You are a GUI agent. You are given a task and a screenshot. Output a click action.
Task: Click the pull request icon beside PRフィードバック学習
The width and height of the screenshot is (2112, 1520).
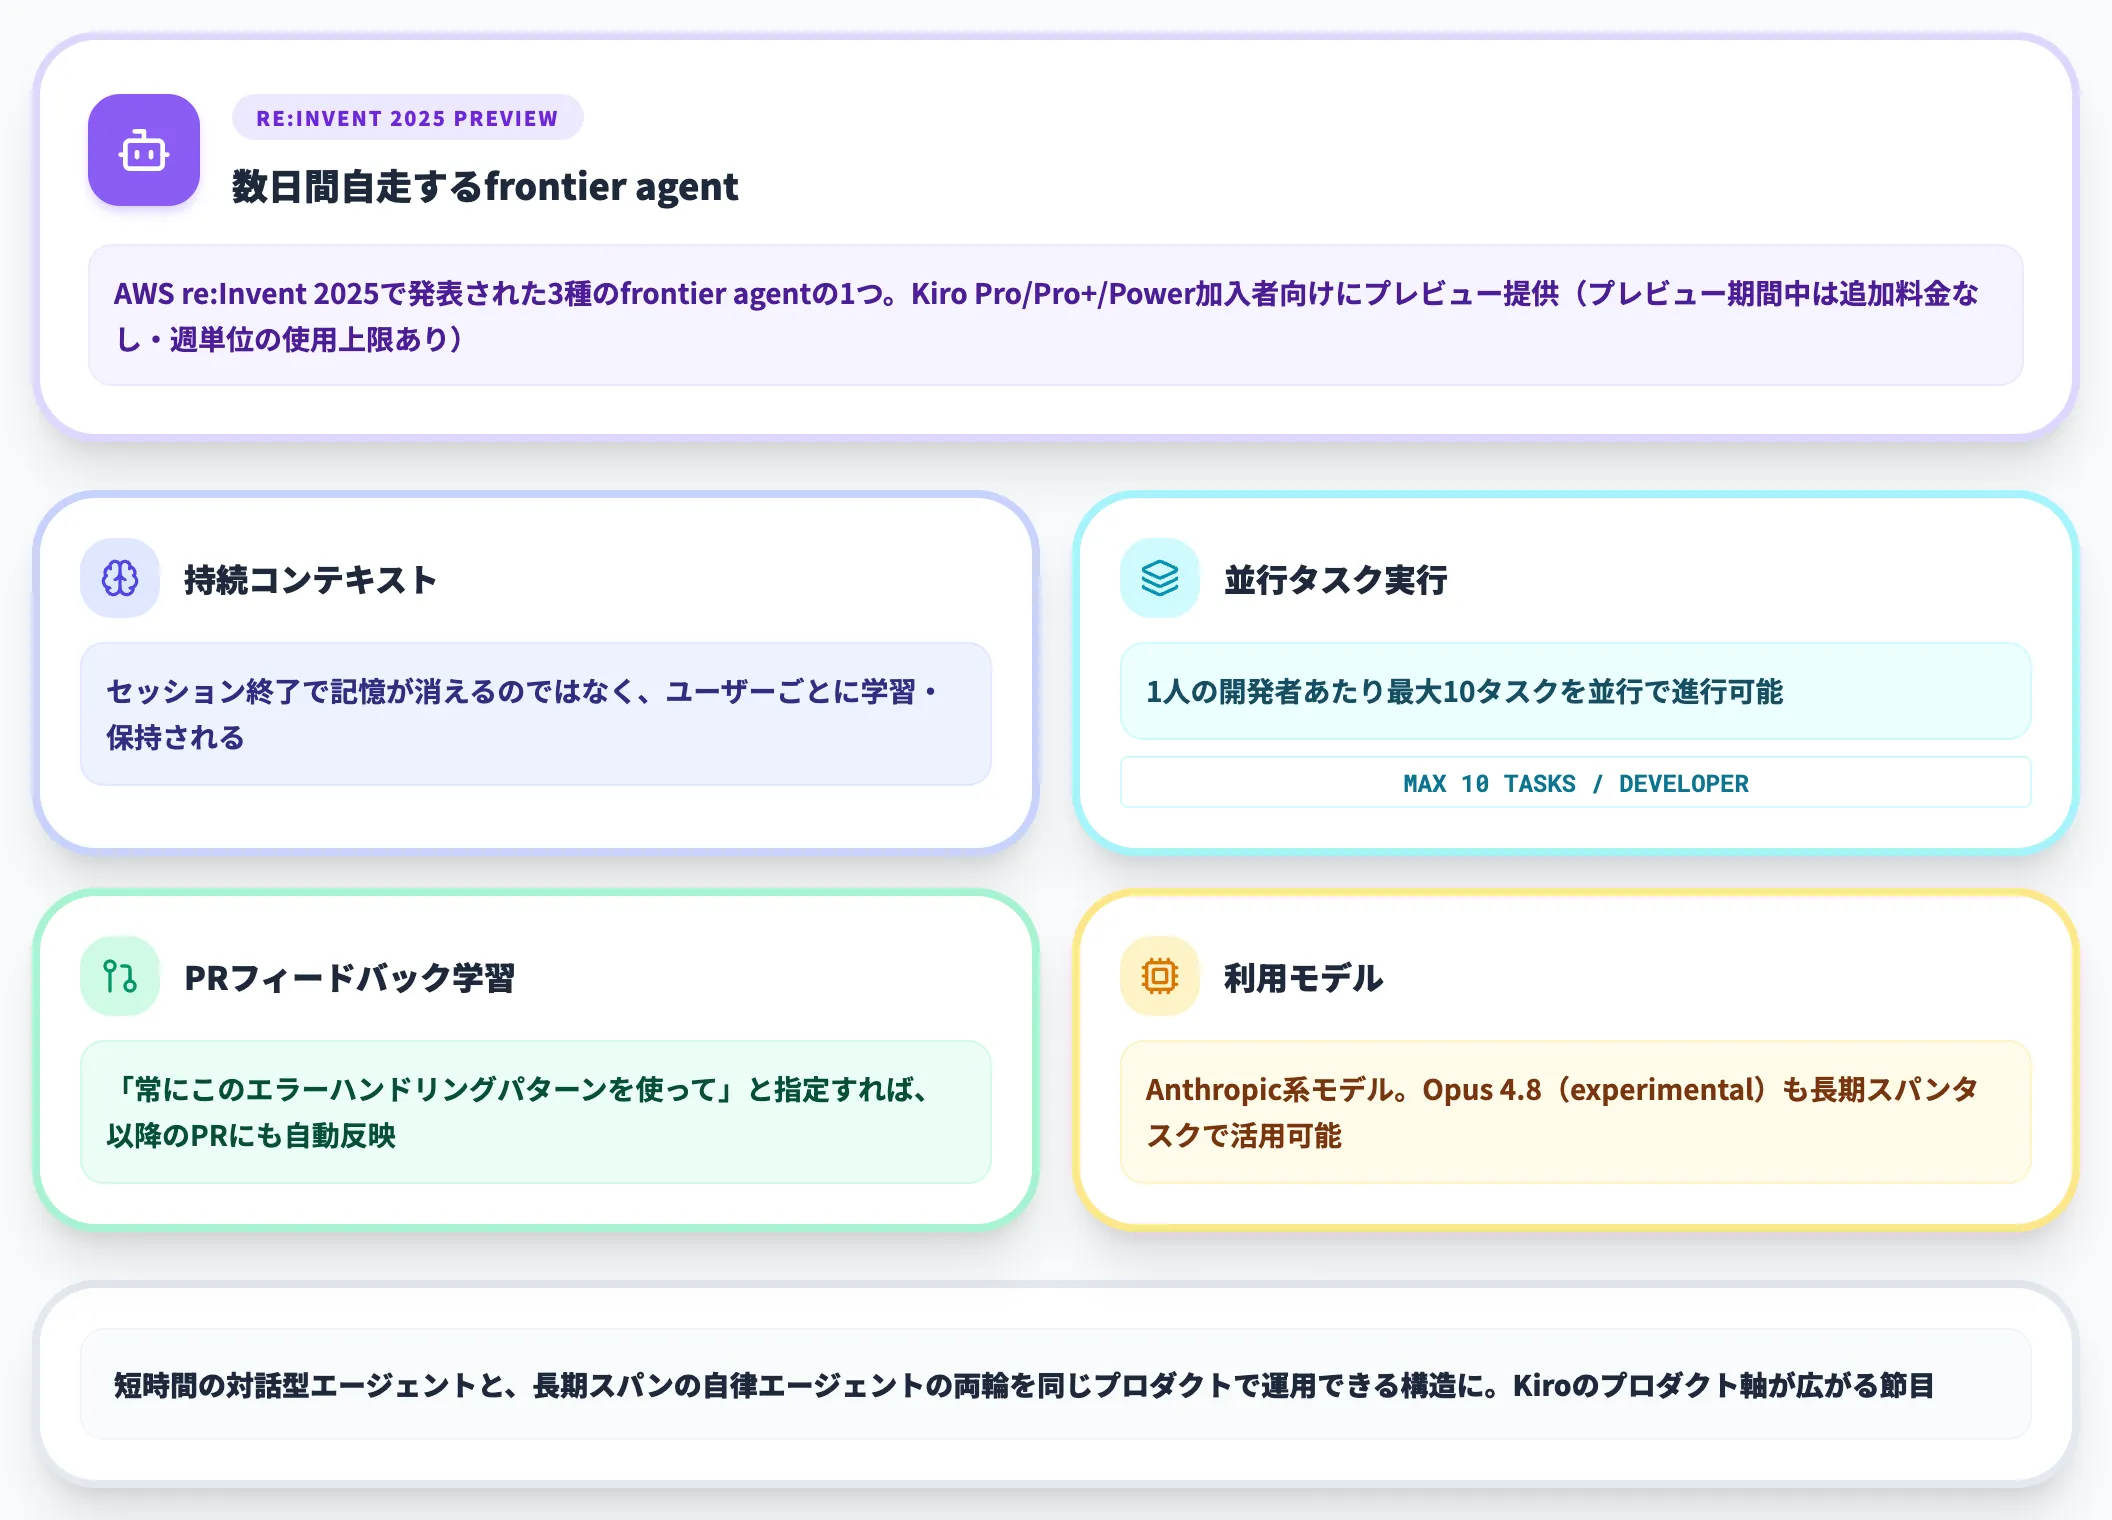[x=120, y=976]
